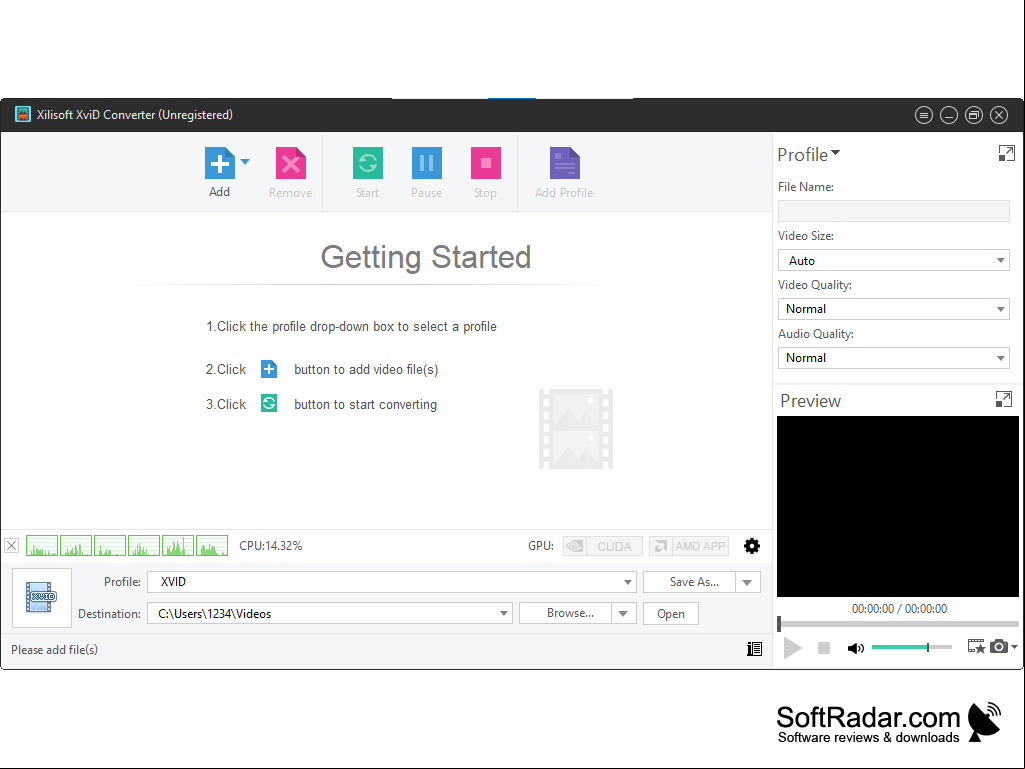Click the Add file icon
This screenshot has width=1025, height=769.
click(220, 163)
